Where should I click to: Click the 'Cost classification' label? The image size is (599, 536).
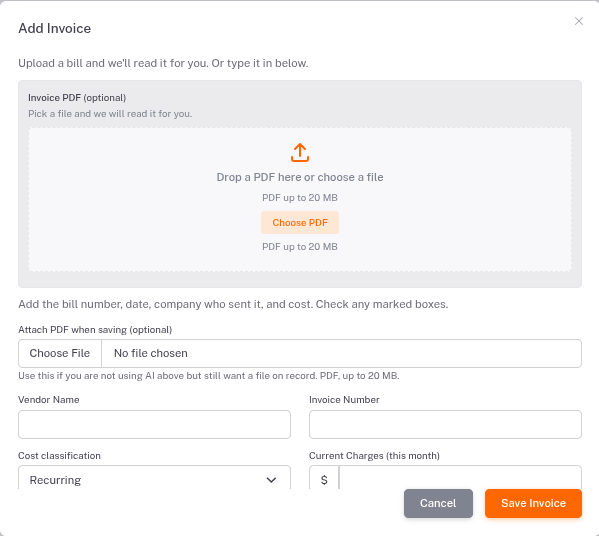tap(60, 456)
